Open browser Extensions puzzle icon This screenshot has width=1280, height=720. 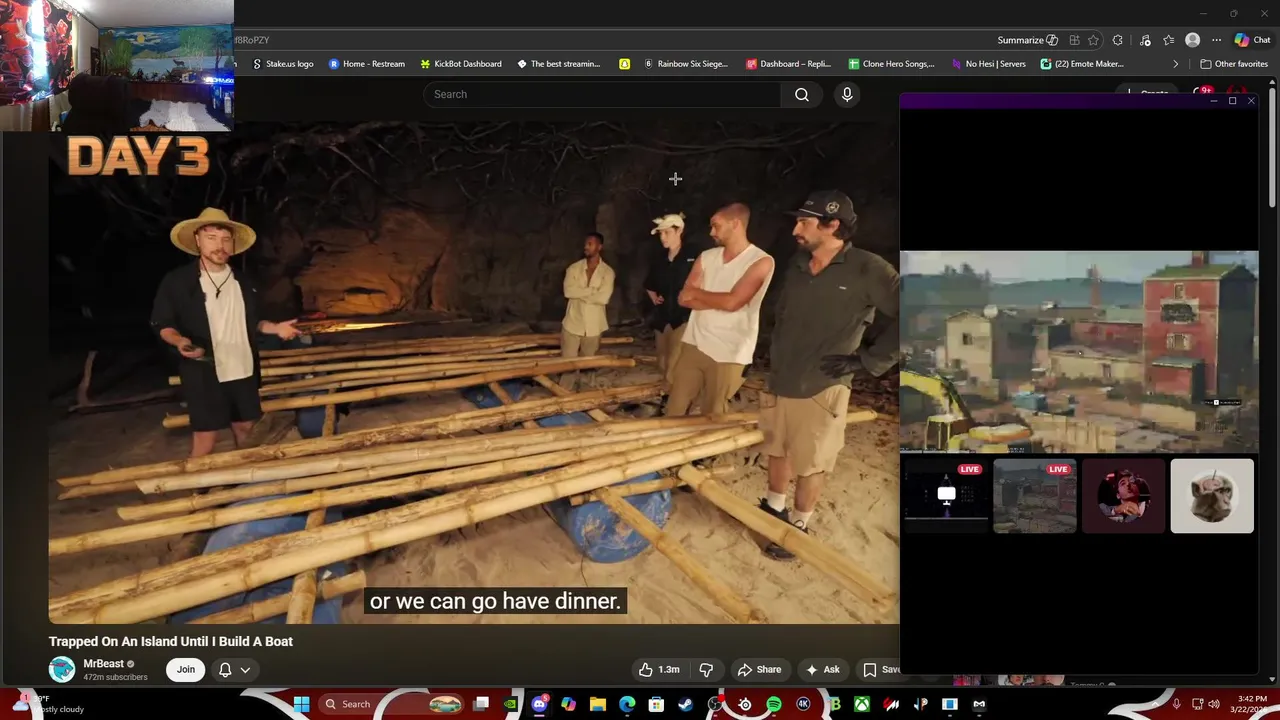click(x=1118, y=40)
